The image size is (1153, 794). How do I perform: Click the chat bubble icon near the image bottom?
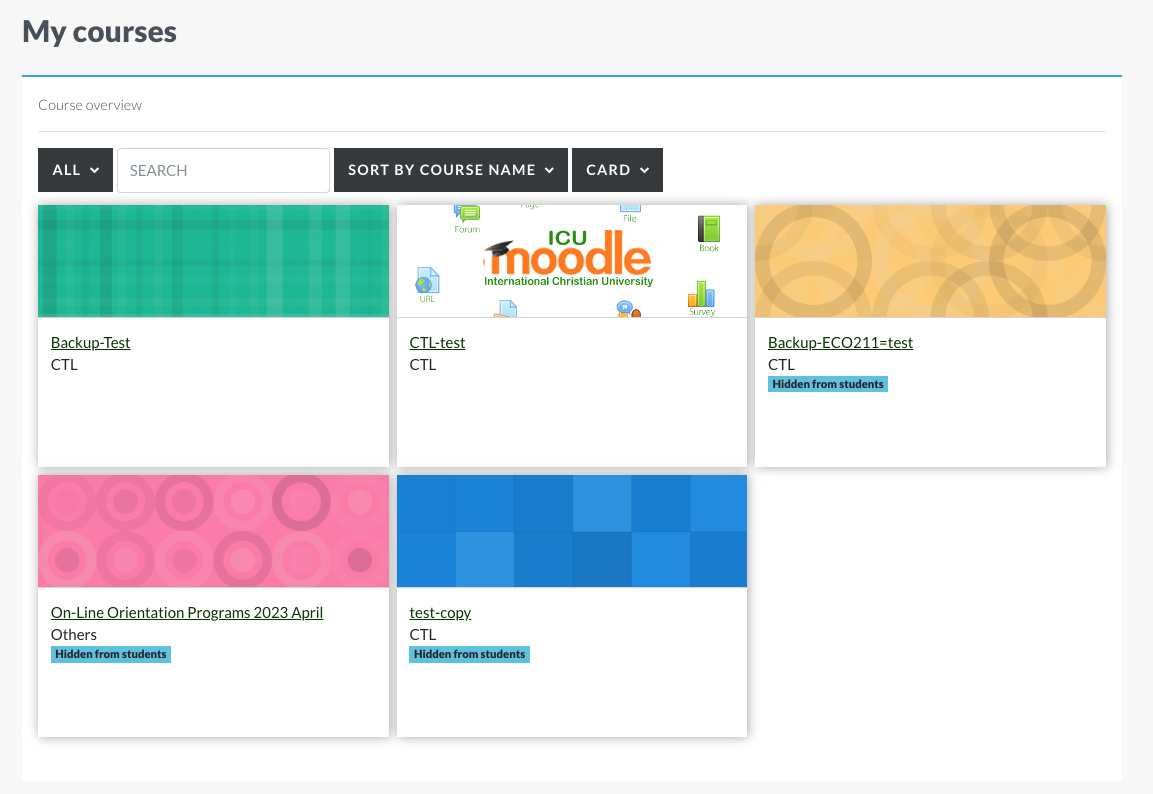coord(623,308)
